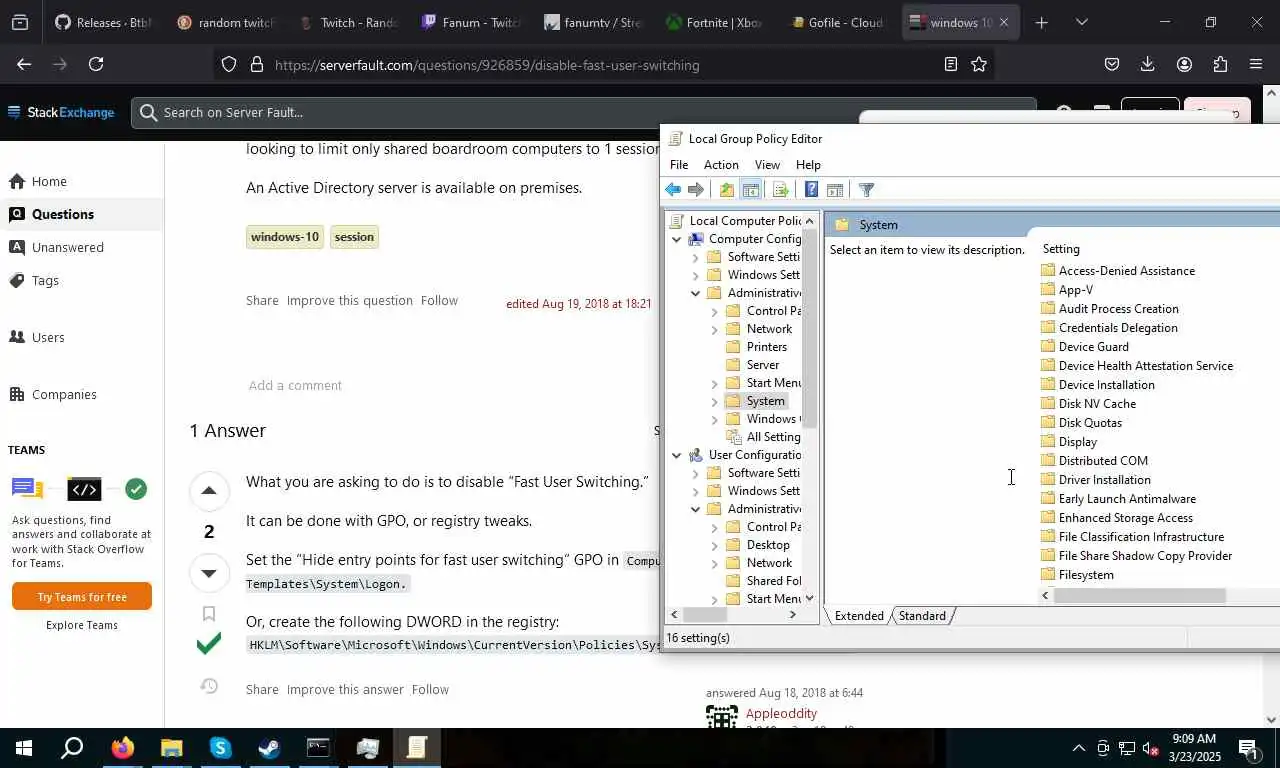The width and height of the screenshot is (1280, 768).
Task: Toggle reader view in the address bar
Action: point(950,64)
